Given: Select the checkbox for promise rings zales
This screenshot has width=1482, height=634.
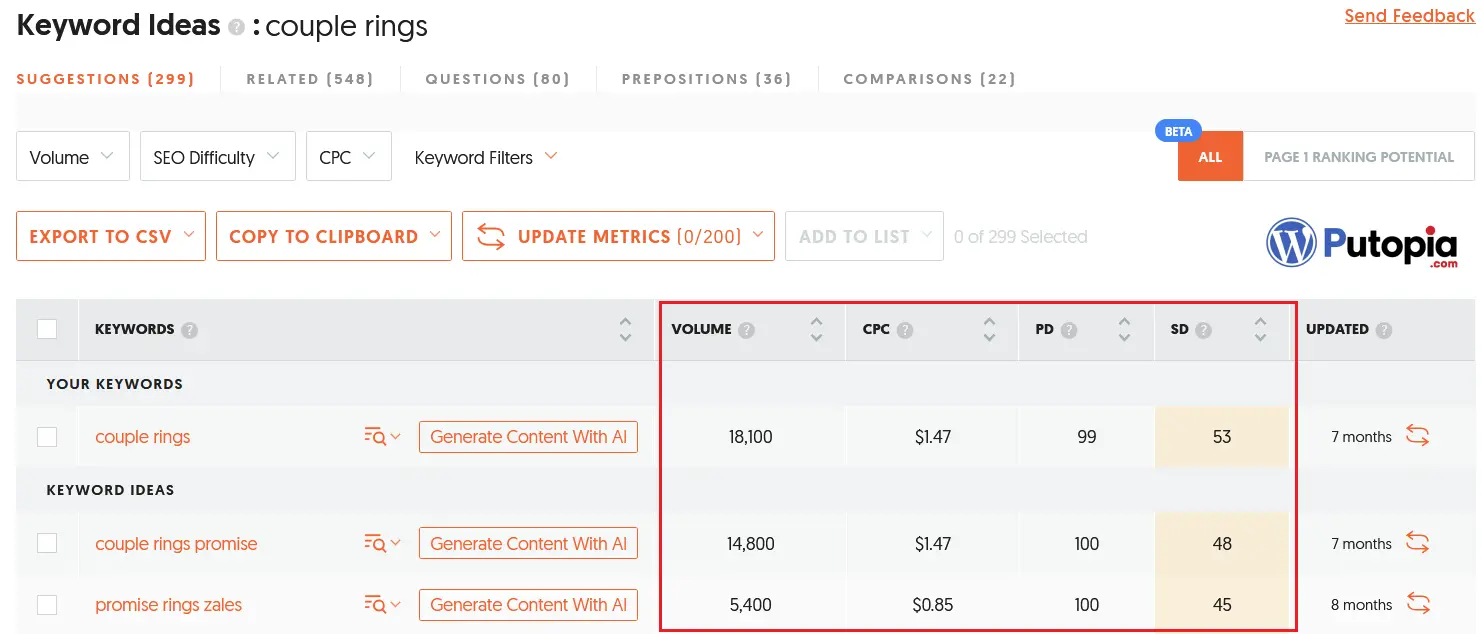Looking at the screenshot, I should [x=47, y=605].
